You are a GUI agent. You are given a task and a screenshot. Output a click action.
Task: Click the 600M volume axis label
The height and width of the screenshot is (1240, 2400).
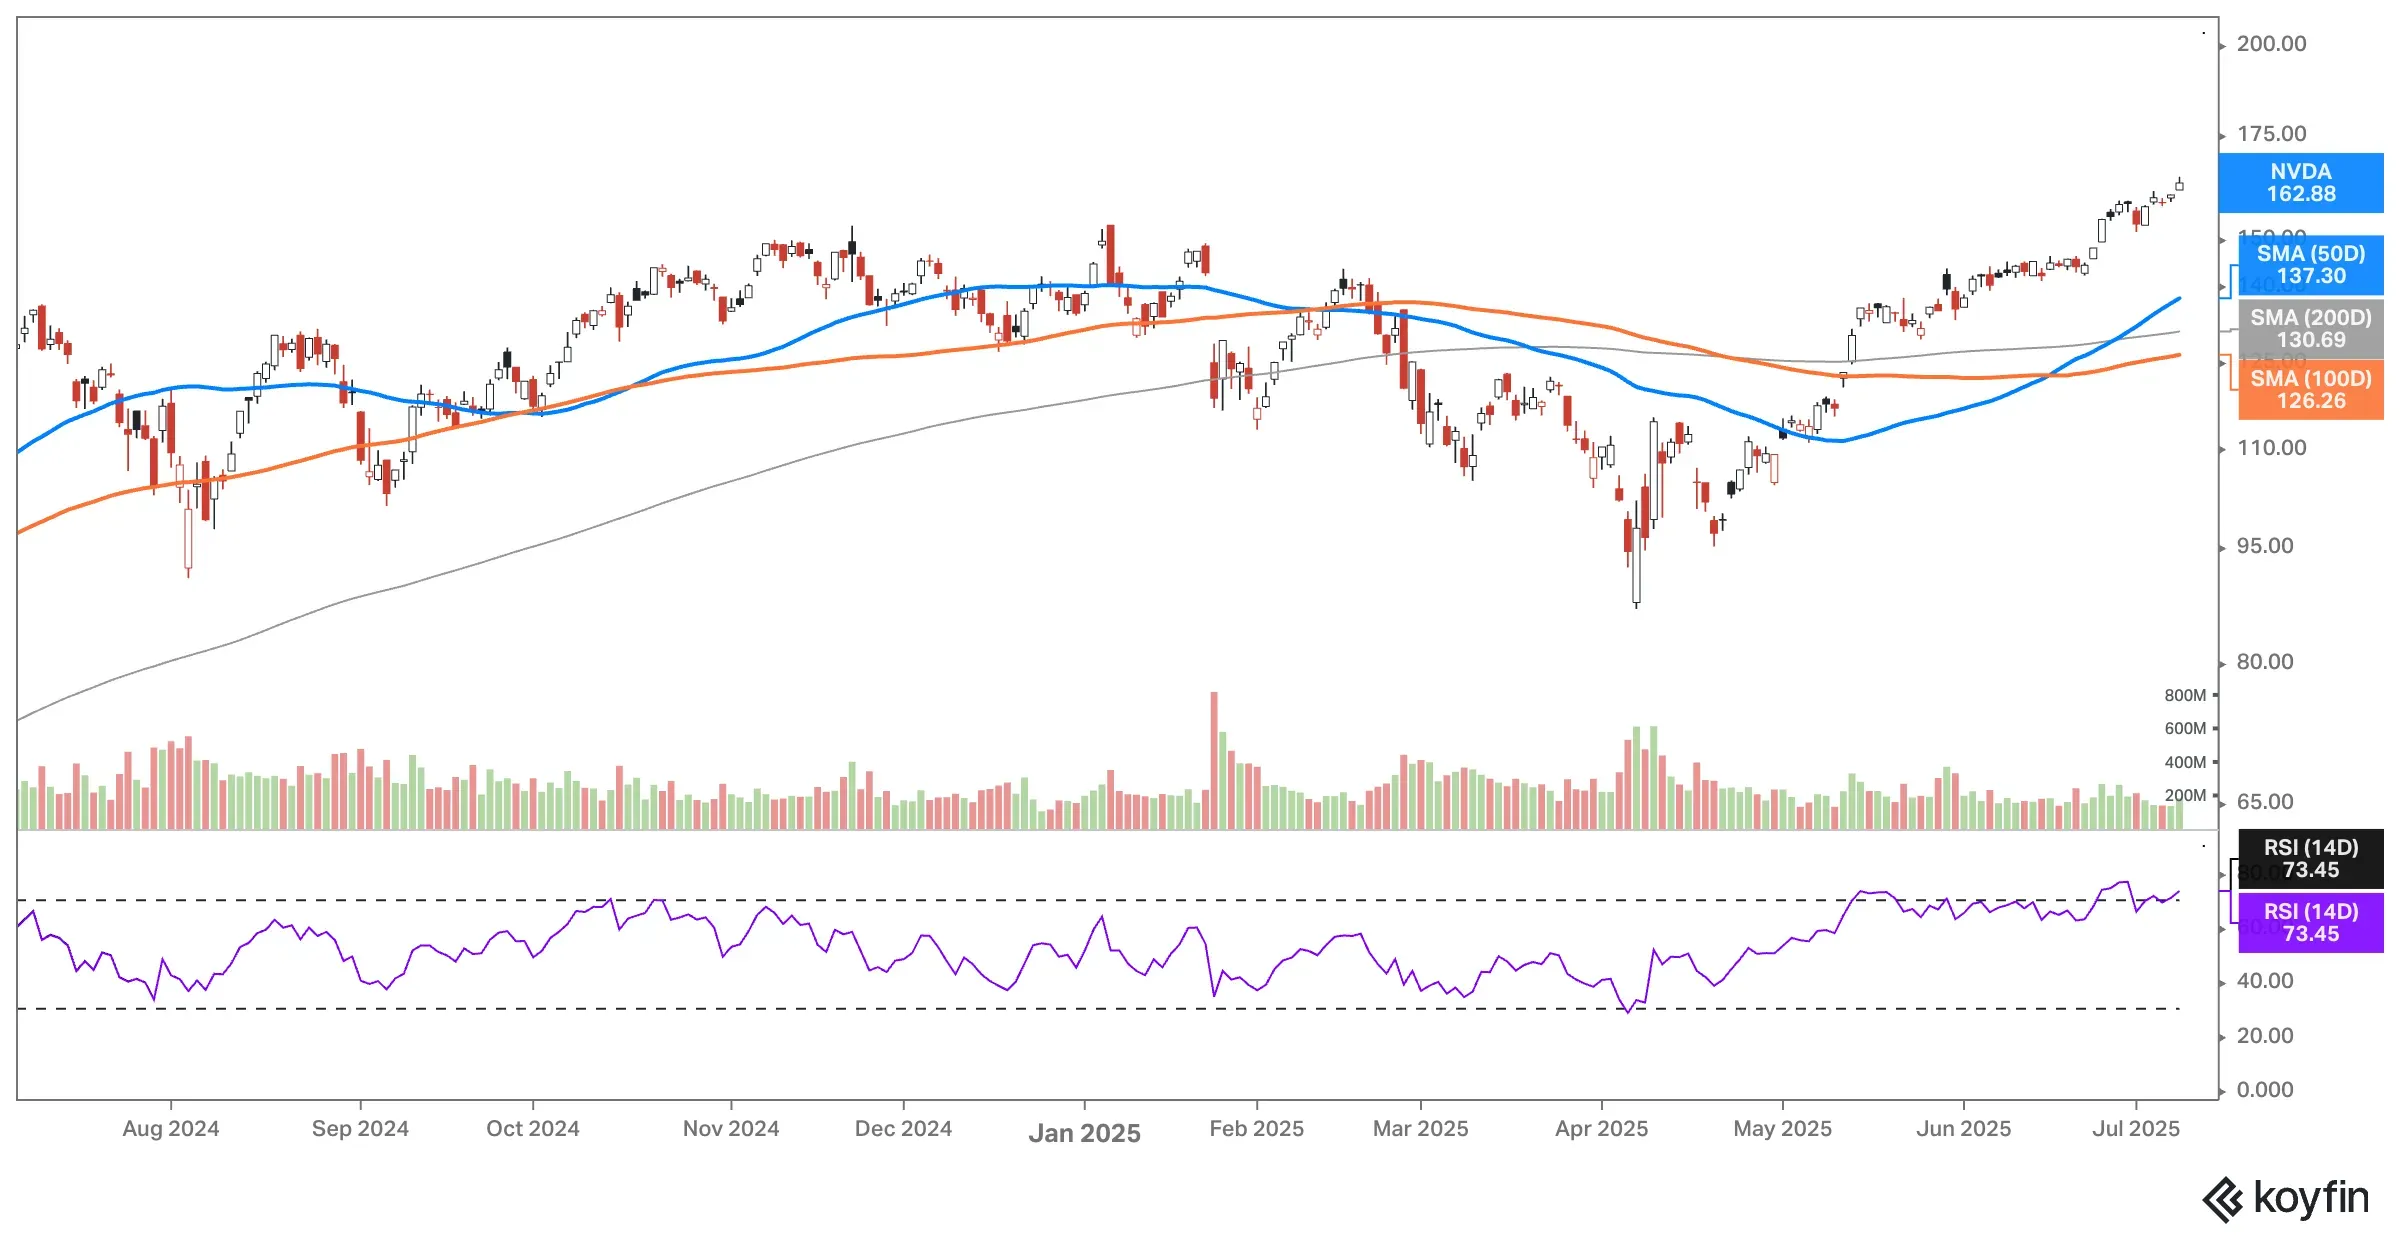coord(2185,729)
